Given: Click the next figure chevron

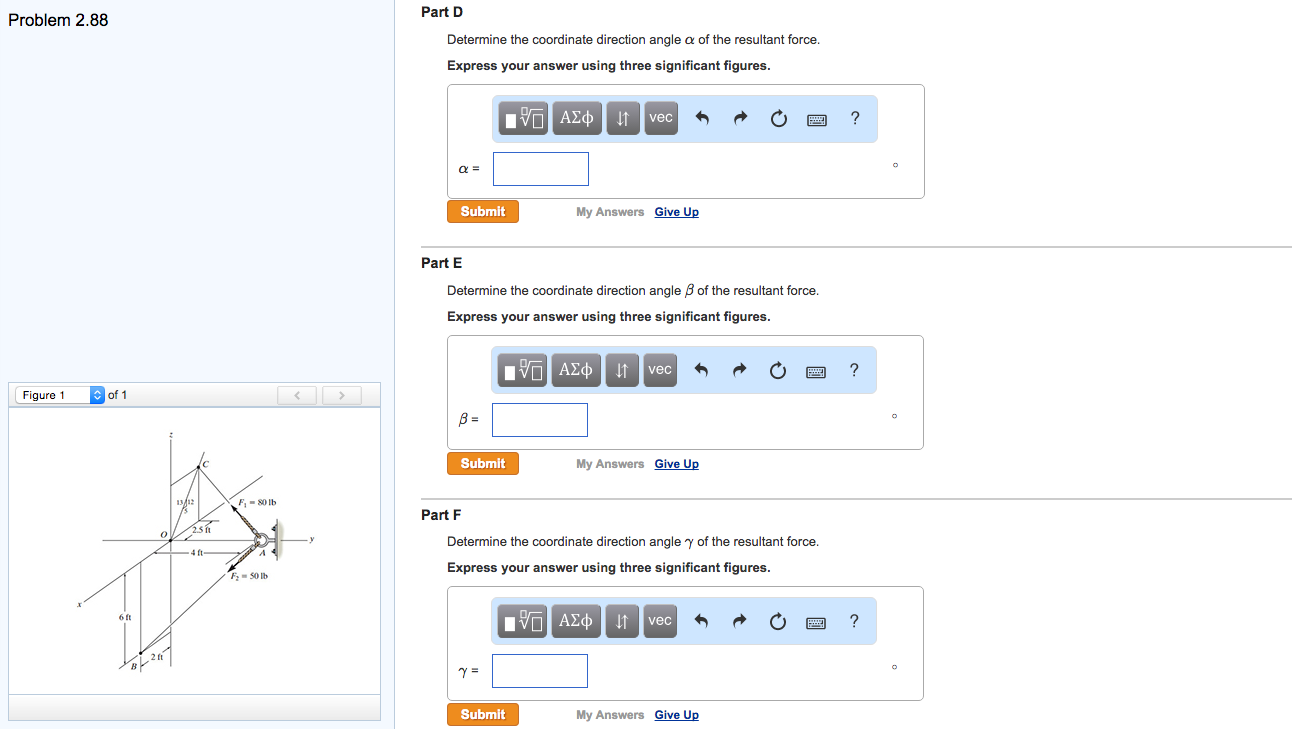Looking at the screenshot, I should pyautogui.click(x=341, y=394).
